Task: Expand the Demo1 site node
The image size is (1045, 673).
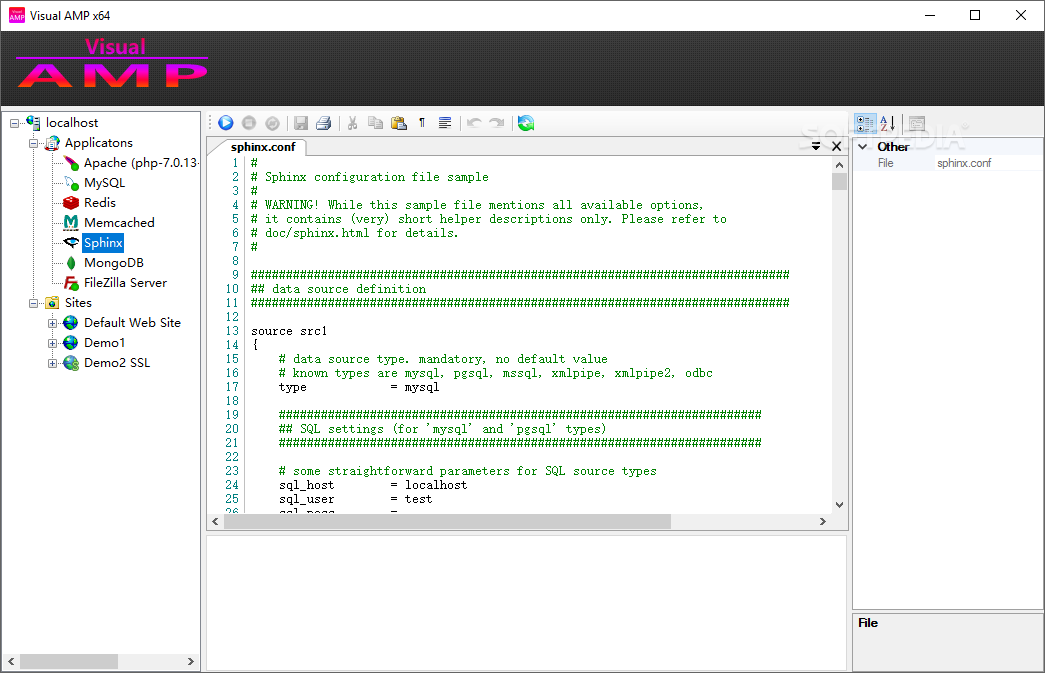Action: 53,343
